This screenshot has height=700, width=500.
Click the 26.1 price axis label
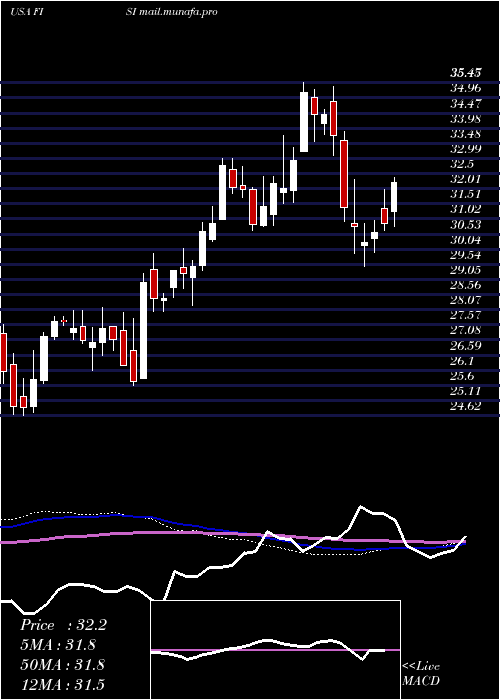click(x=463, y=361)
